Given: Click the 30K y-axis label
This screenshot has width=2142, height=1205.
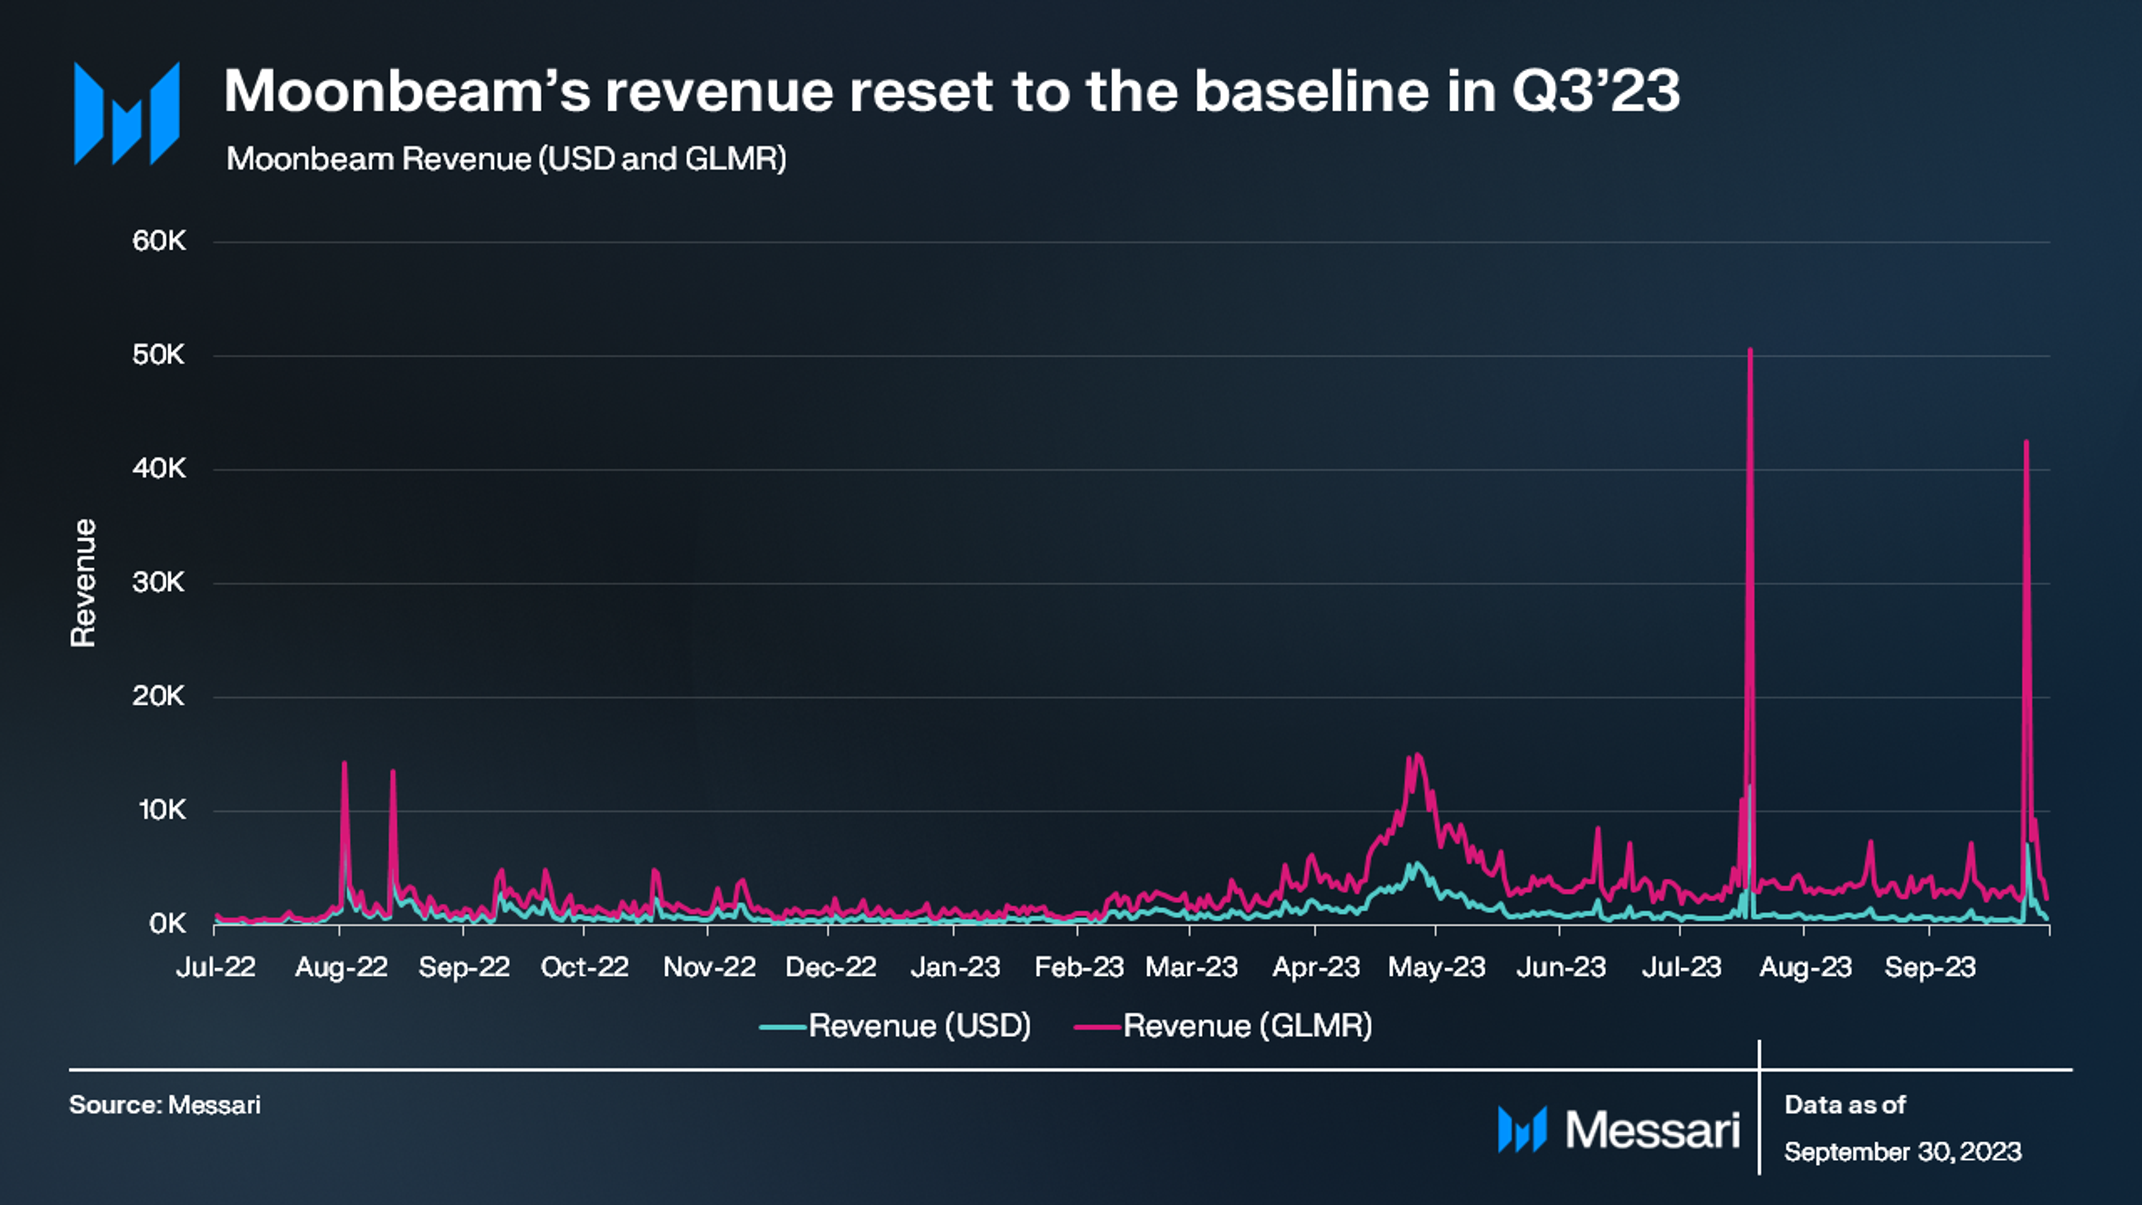Looking at the screenshot, I should point(159,583).
